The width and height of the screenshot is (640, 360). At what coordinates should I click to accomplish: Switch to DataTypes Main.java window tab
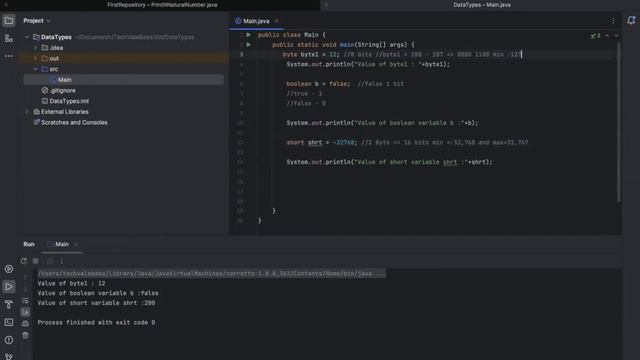(482, 5)
